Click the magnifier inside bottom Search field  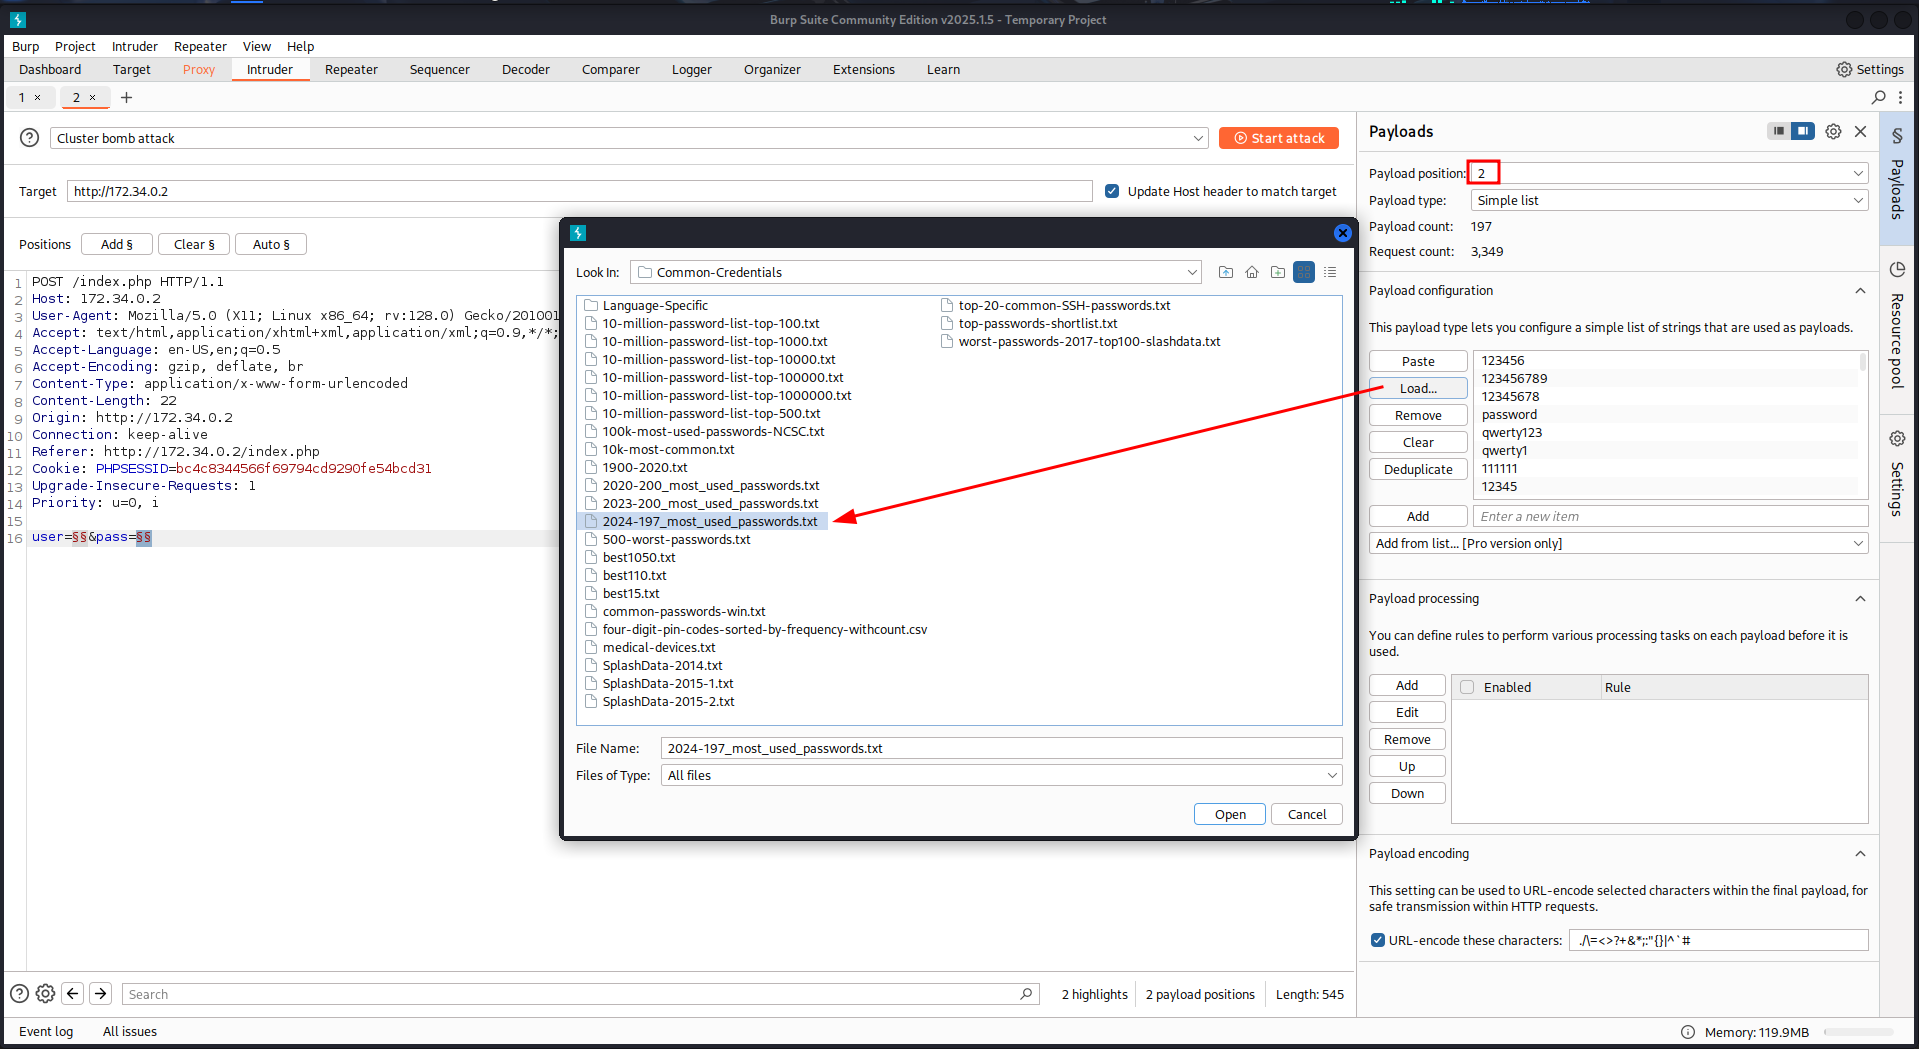click(x=1026, y=994)
